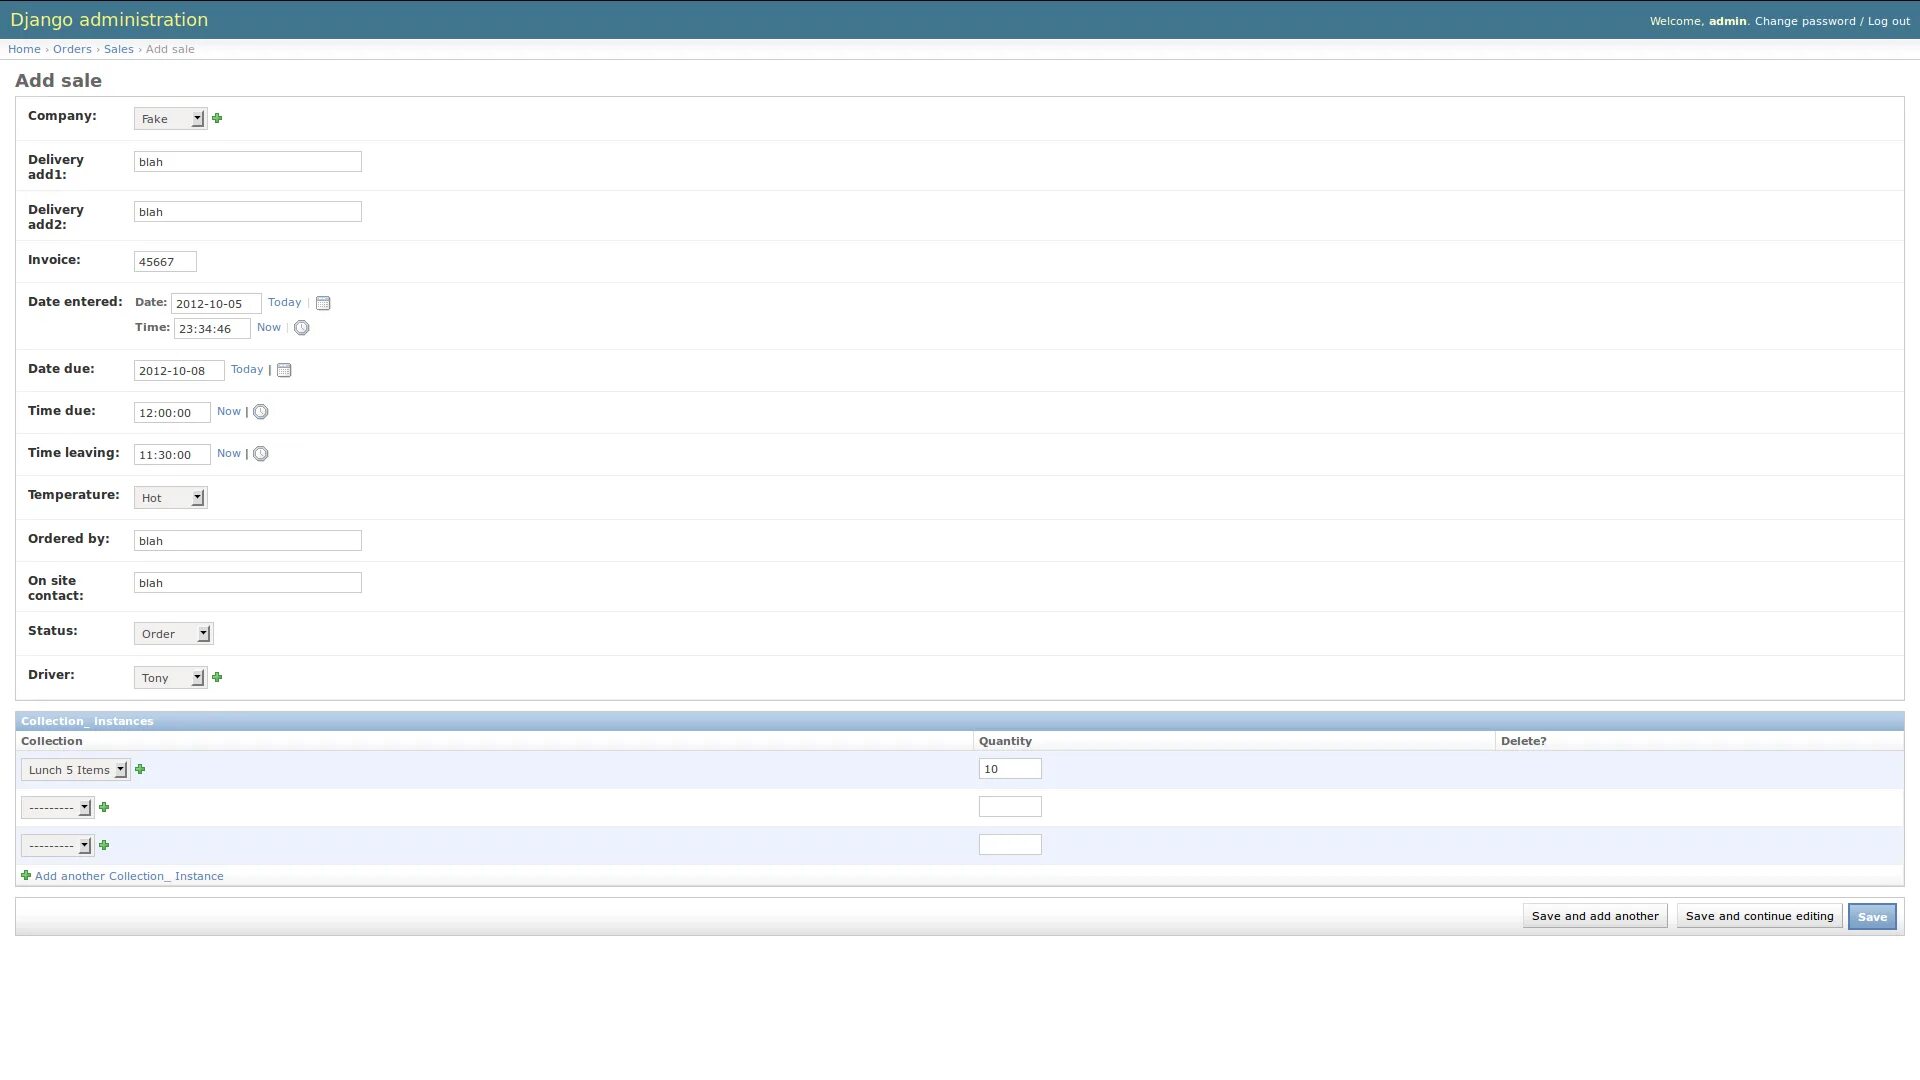The width and height of the screenshot is (1920, 1080).
Task: Open Lunch 5 Items collection dropdown
Action: coord(75,770)
